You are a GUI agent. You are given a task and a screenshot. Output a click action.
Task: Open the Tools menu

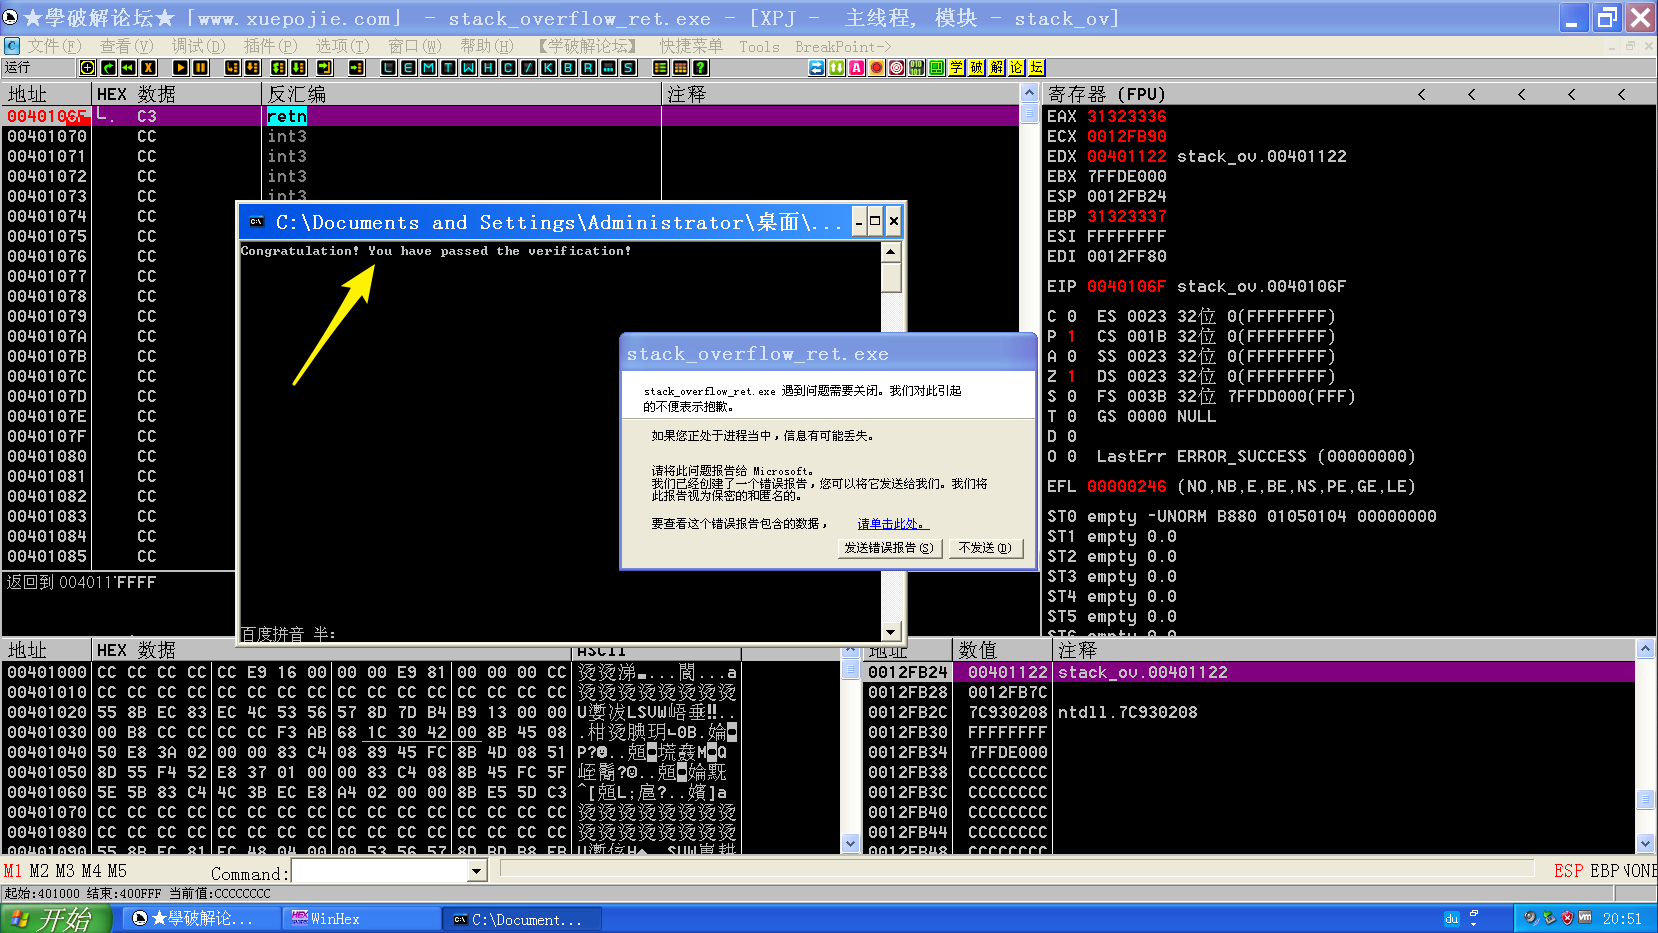point(759,46)
